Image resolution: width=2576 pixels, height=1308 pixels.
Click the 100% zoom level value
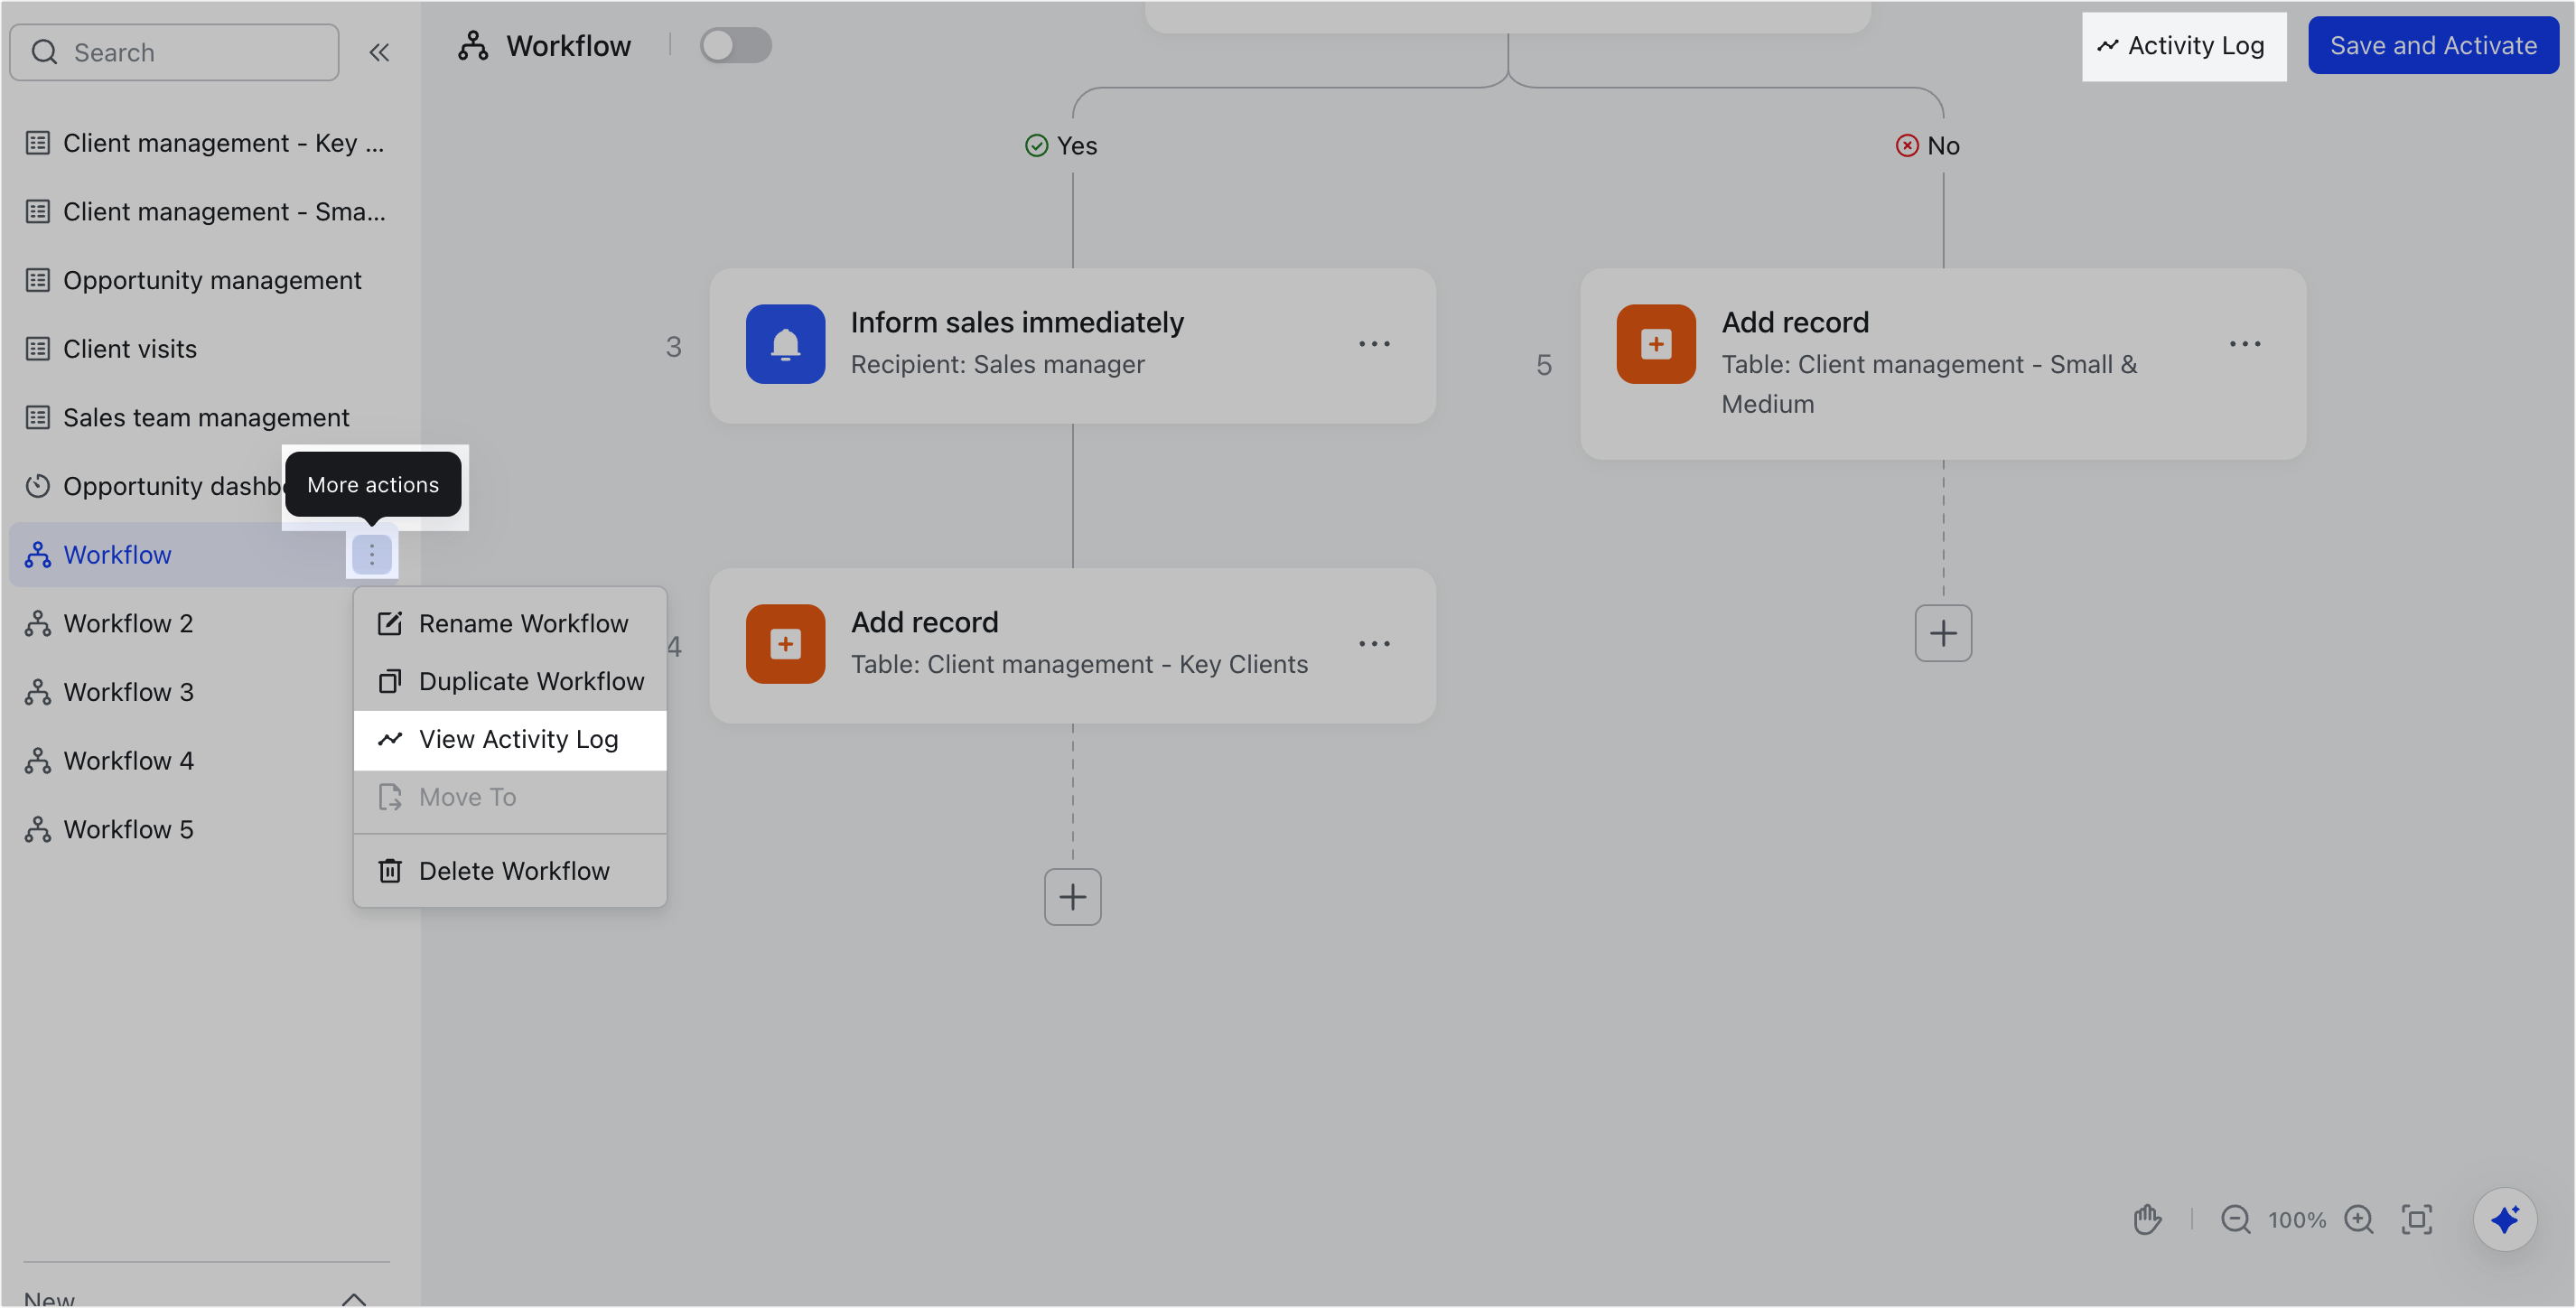pos(2297,1220)
